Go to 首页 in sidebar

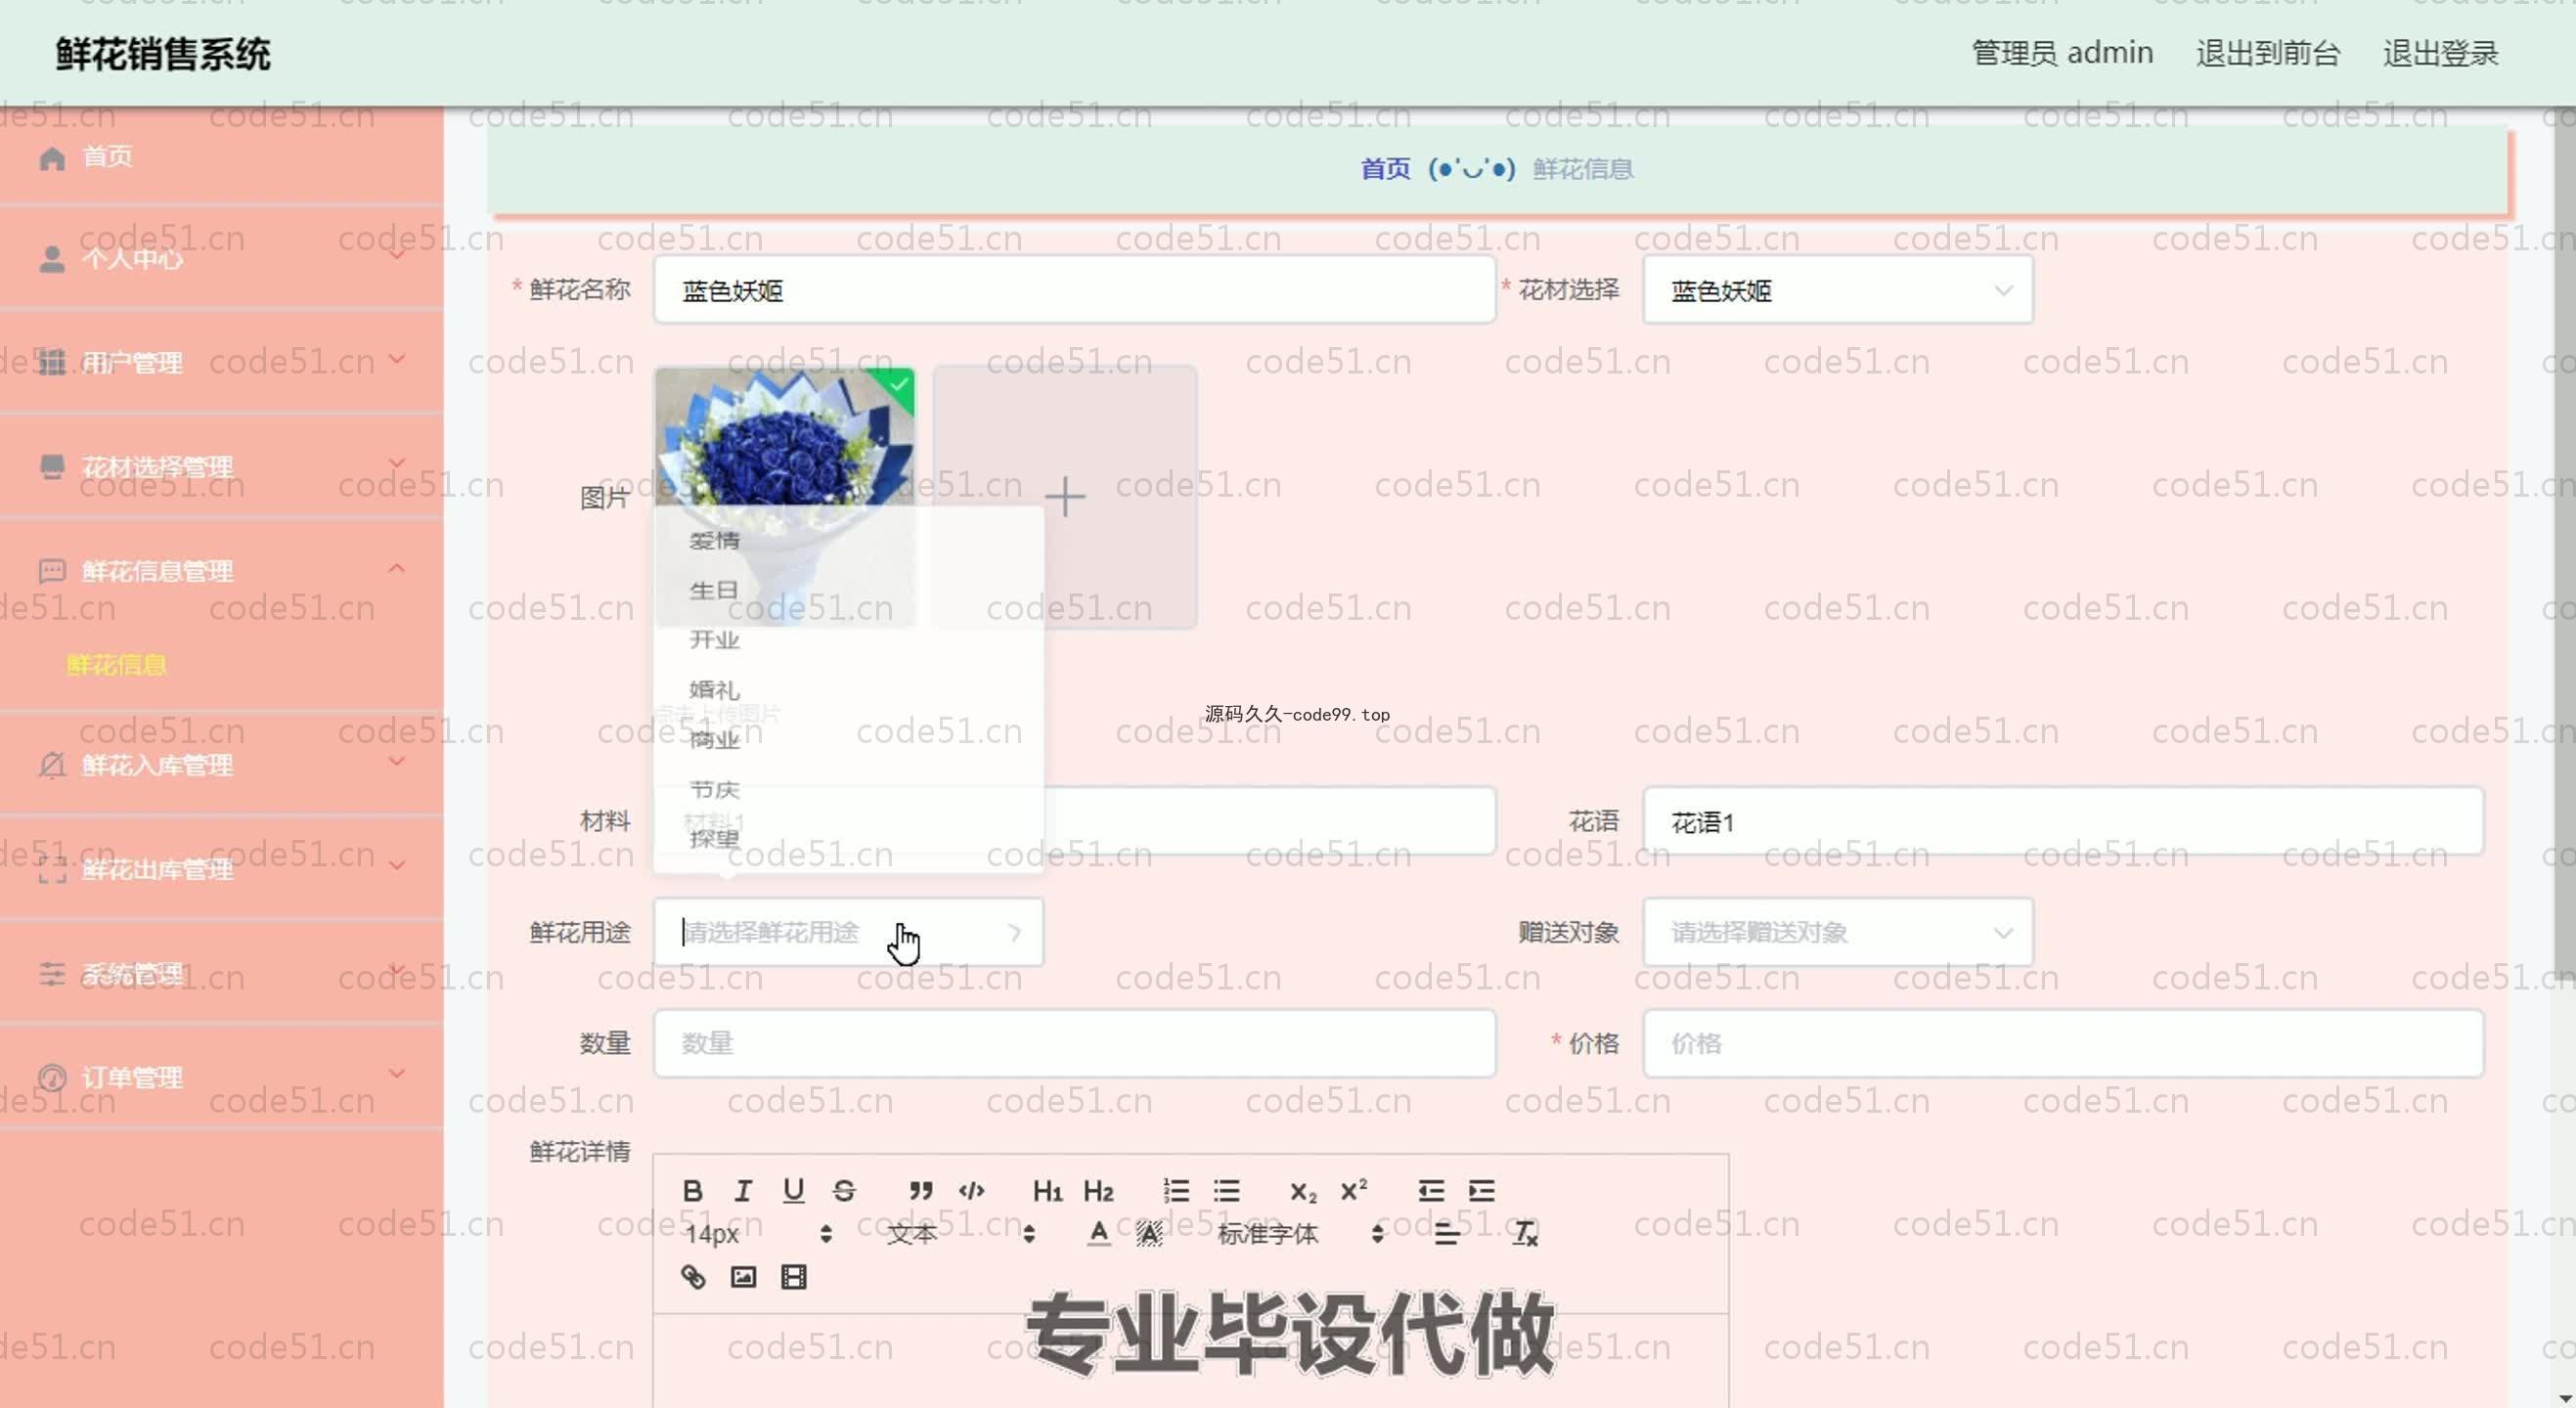(x=221, y=157)
